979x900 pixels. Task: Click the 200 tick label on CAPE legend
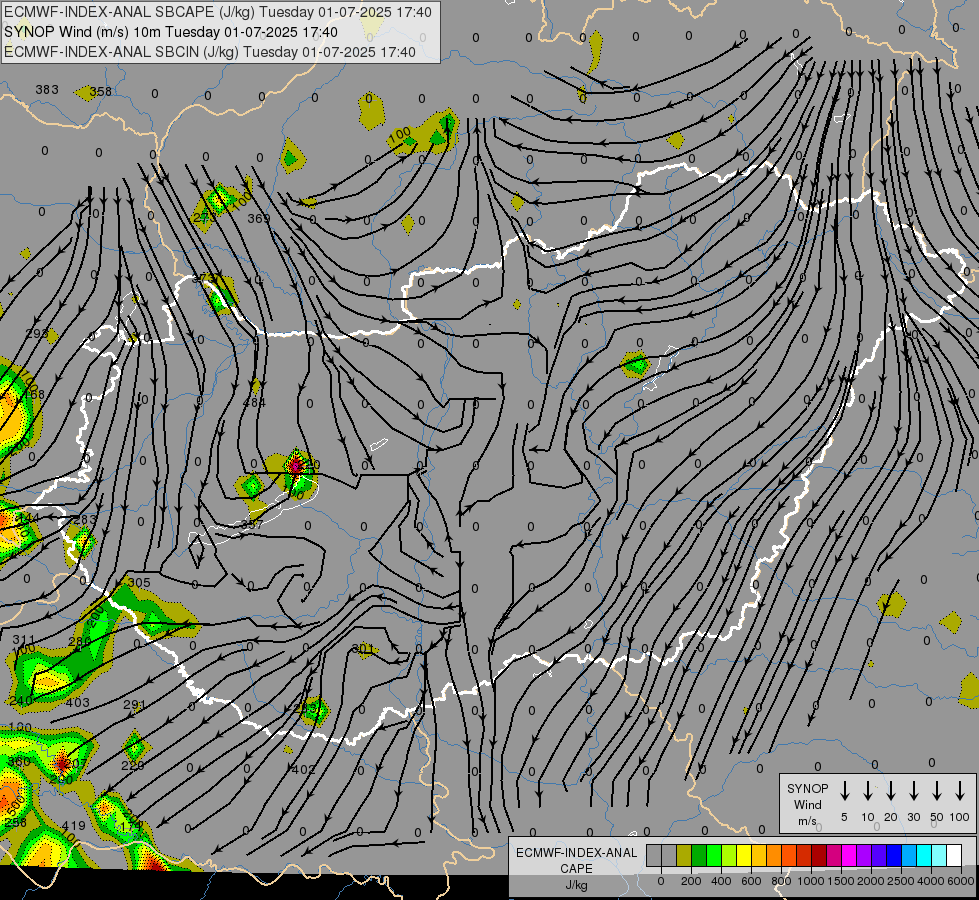click(691, 881)
